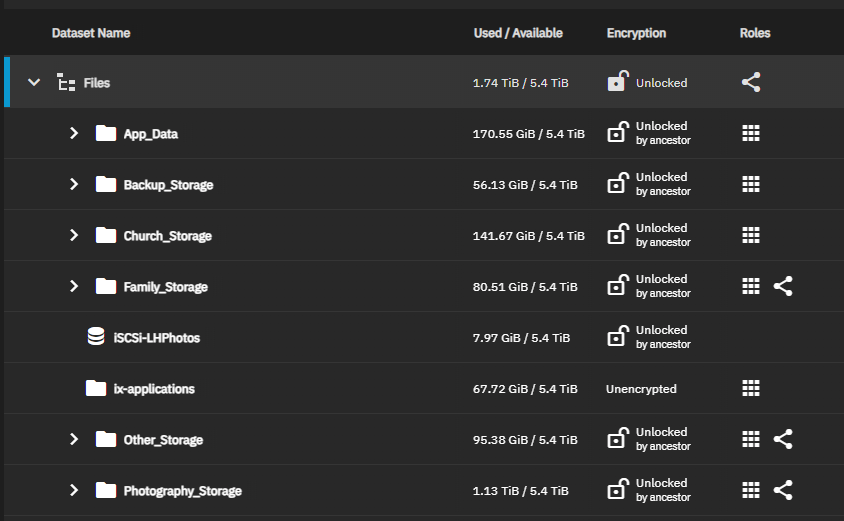This screenshot has width=844, height=521.
Task: Collapse the Files root dataset
Action: (x=34, y=82)
